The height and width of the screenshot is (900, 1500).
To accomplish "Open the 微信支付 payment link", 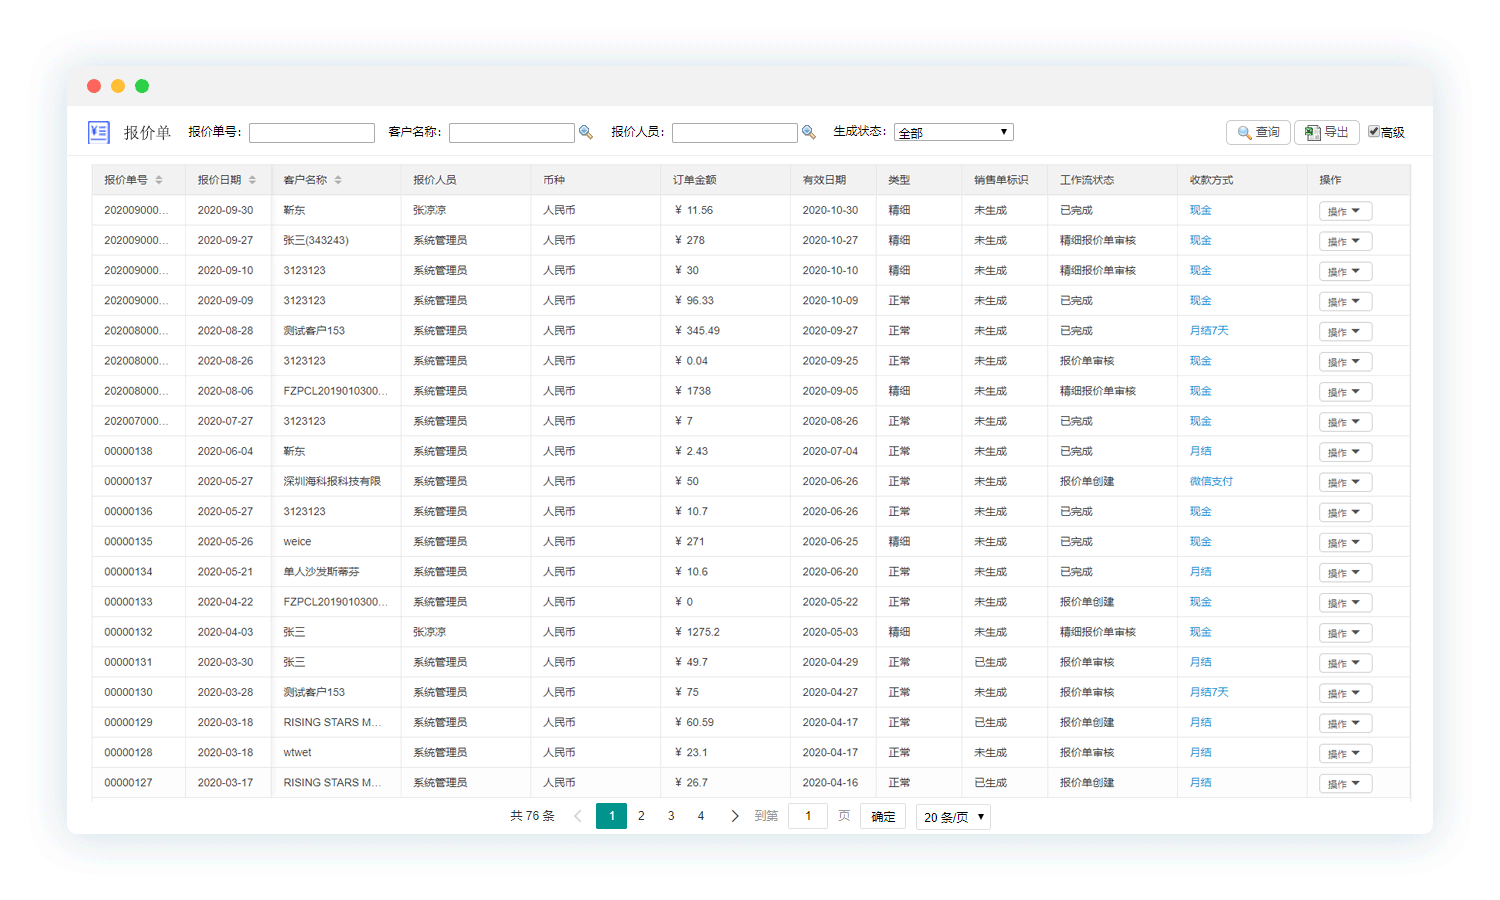I will click(1211, 481).
